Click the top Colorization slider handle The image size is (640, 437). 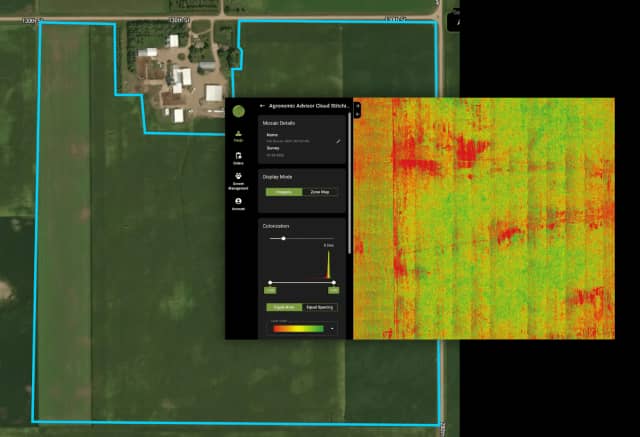(x=283, y=238)
